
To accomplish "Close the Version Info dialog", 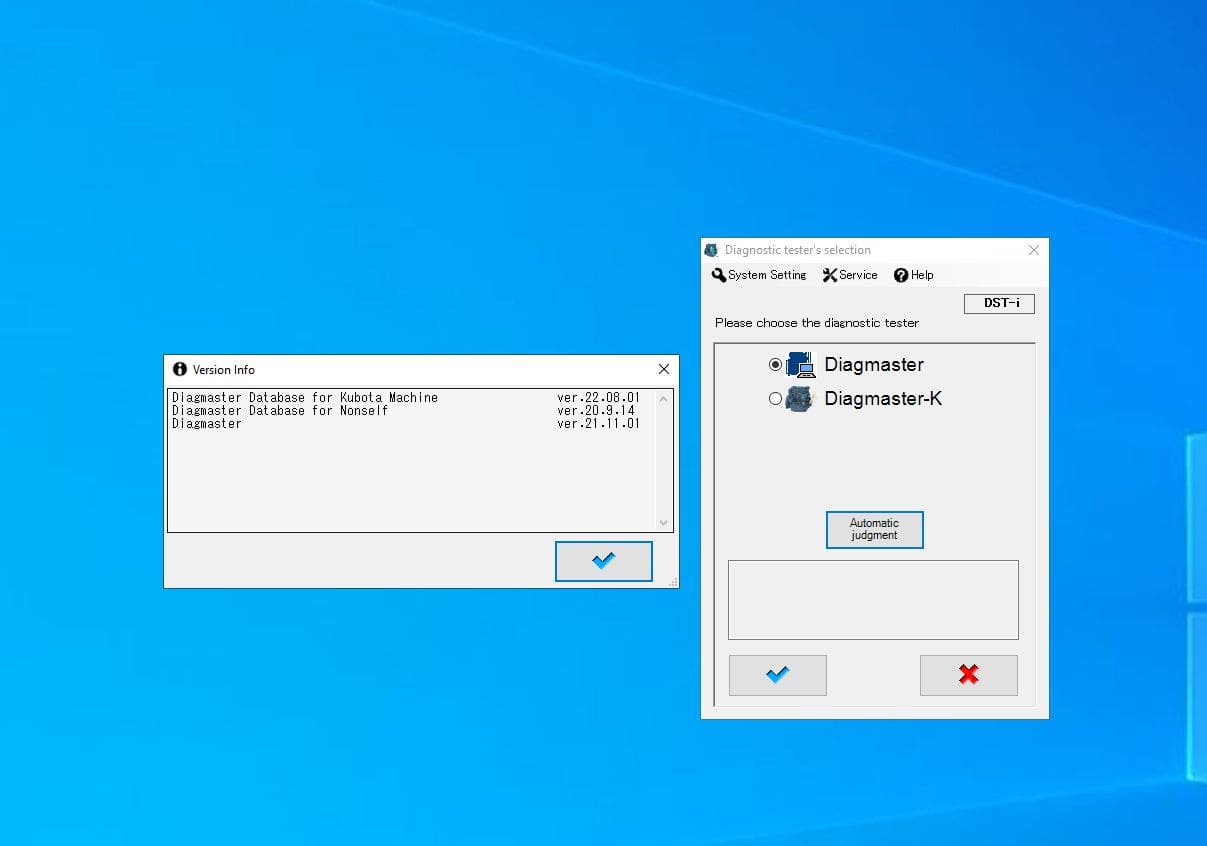I will click(x=664, y=369).
